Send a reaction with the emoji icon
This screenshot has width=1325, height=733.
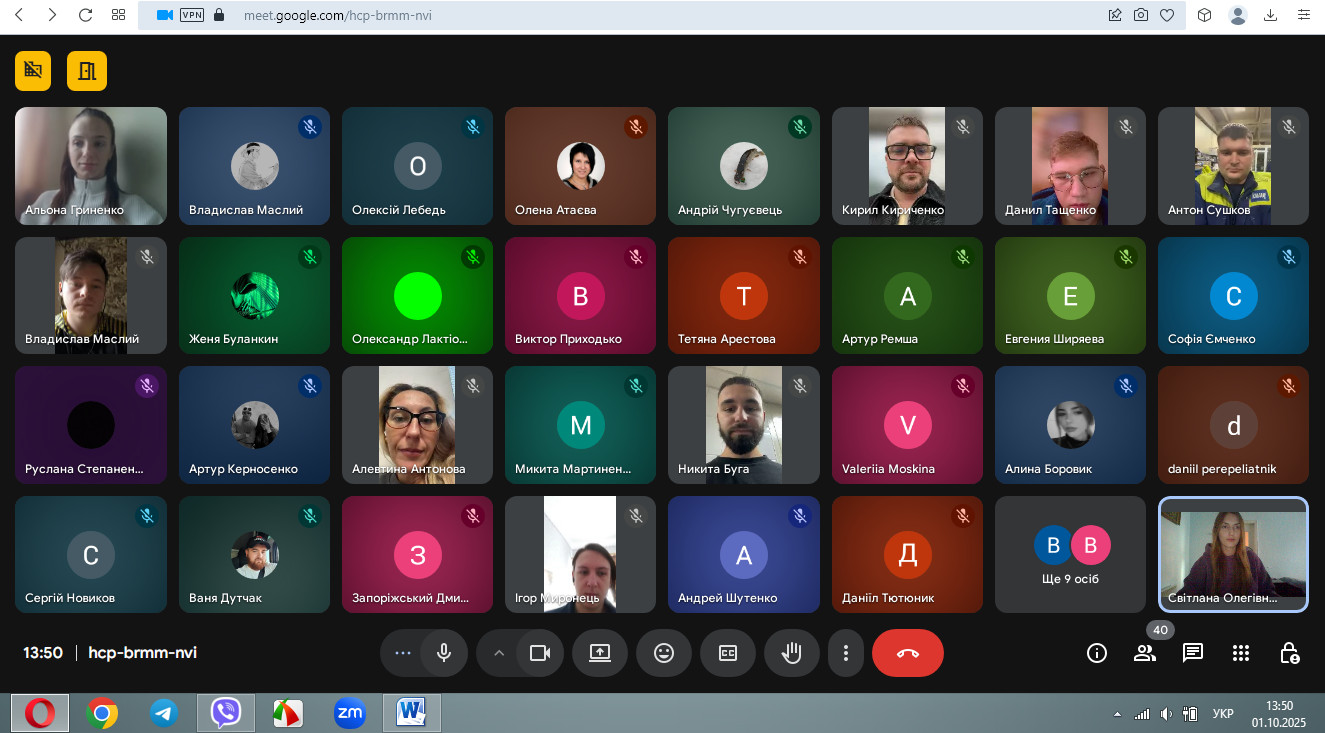tap(663, 653)
